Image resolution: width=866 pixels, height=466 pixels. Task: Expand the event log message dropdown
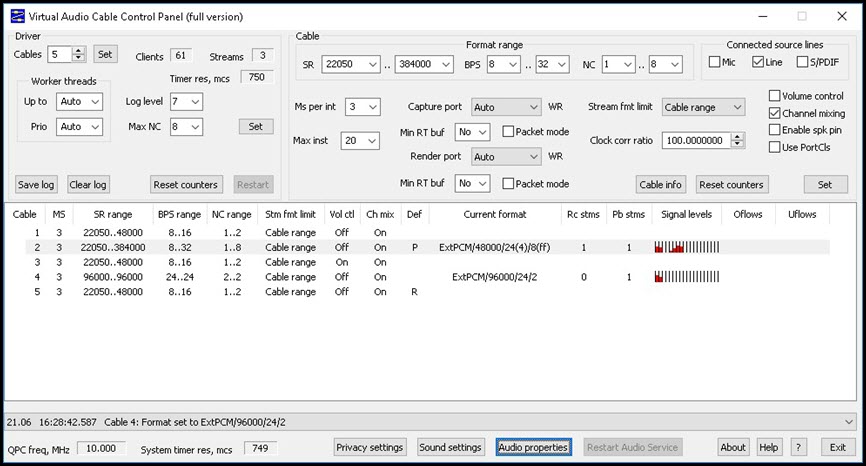point(849,422)
